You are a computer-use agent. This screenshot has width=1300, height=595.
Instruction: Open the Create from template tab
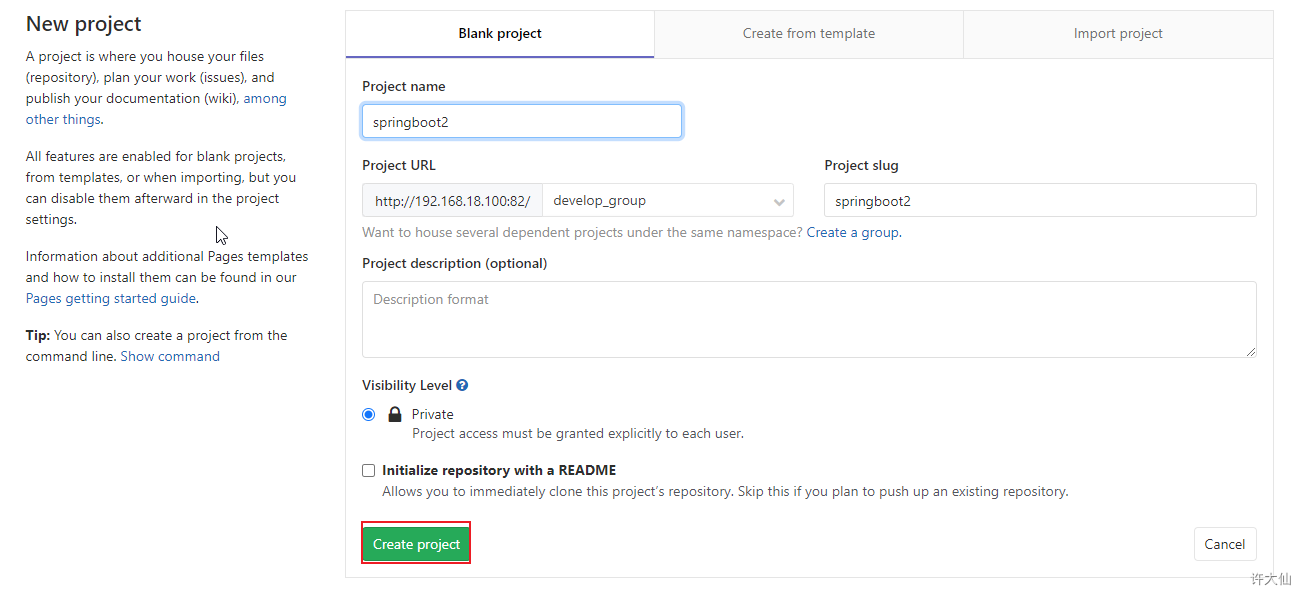click(808, 34)
